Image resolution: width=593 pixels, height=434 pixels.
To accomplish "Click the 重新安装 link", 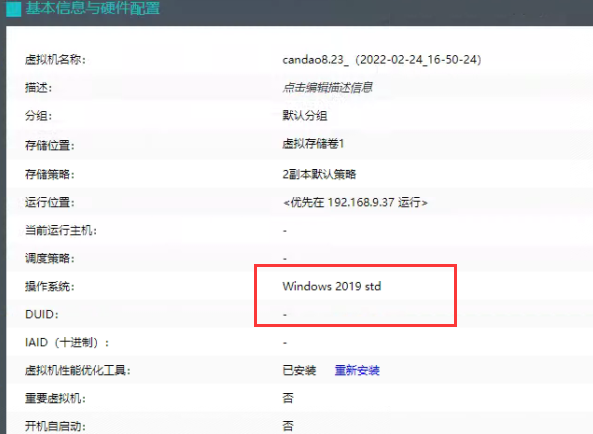I will (x=357, y=370).
